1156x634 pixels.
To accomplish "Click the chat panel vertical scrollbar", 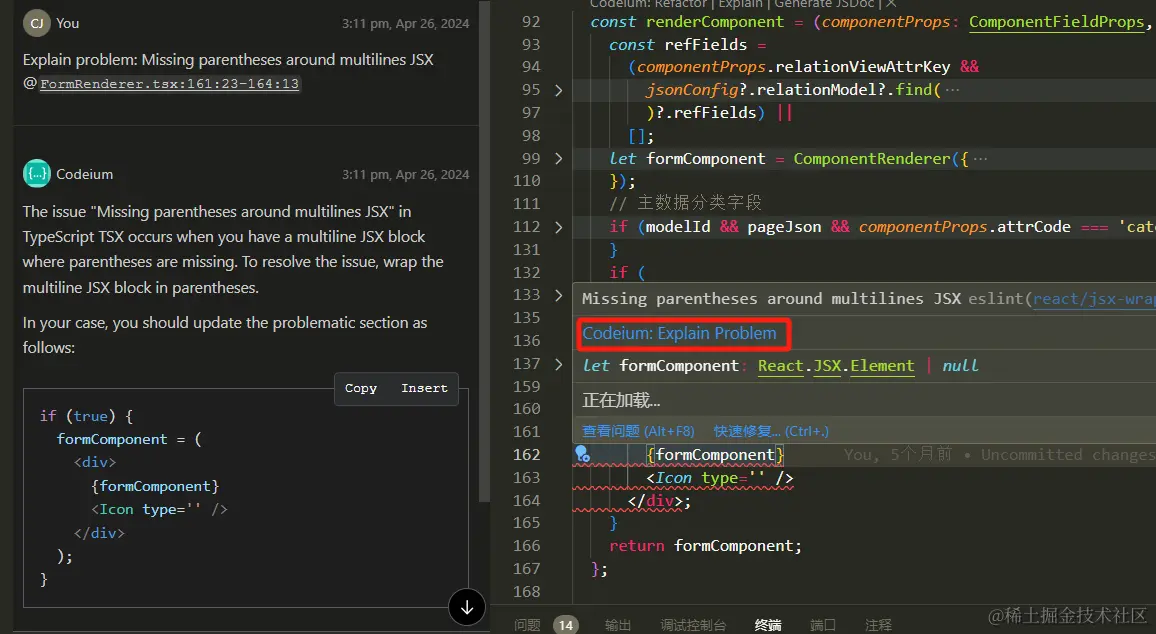I will [x=484, y=251].
